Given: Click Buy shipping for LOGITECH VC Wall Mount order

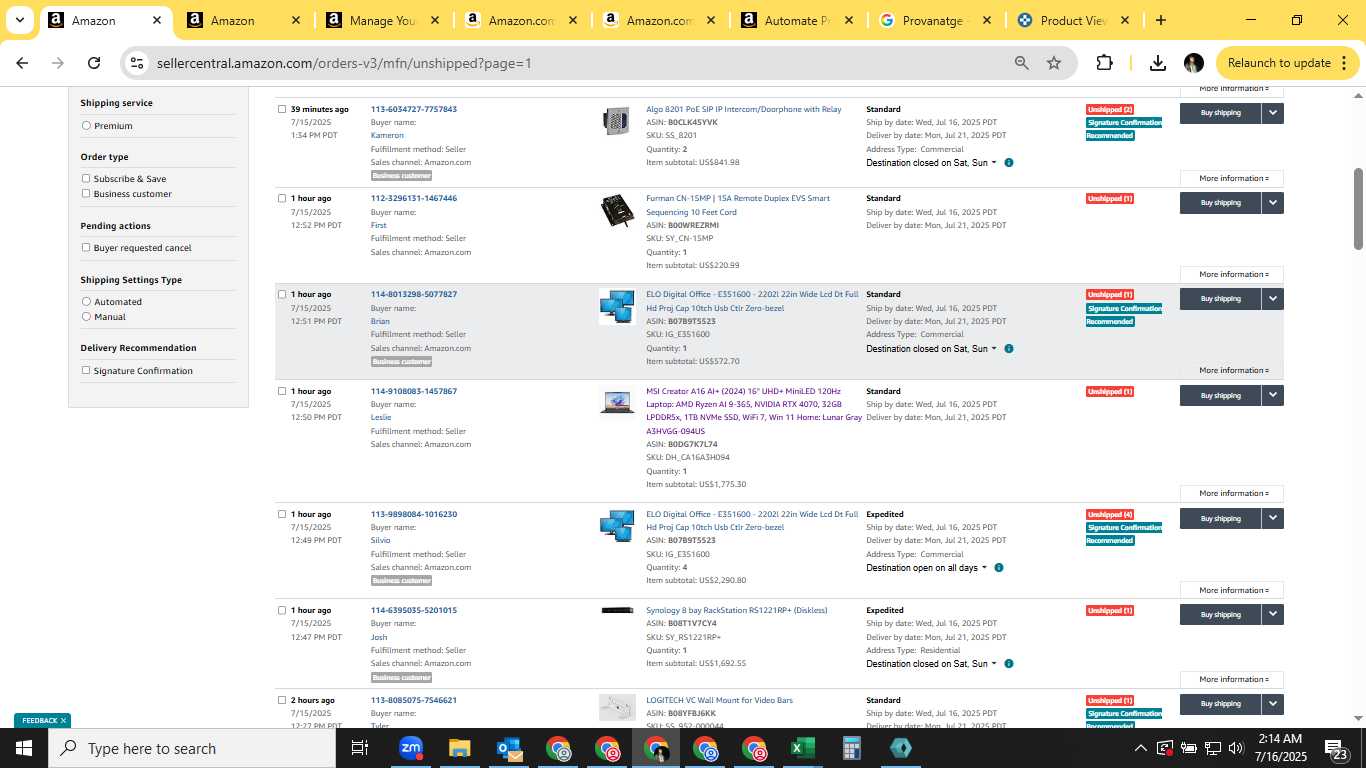Looking at the screenshot, I should (1220, 704).
